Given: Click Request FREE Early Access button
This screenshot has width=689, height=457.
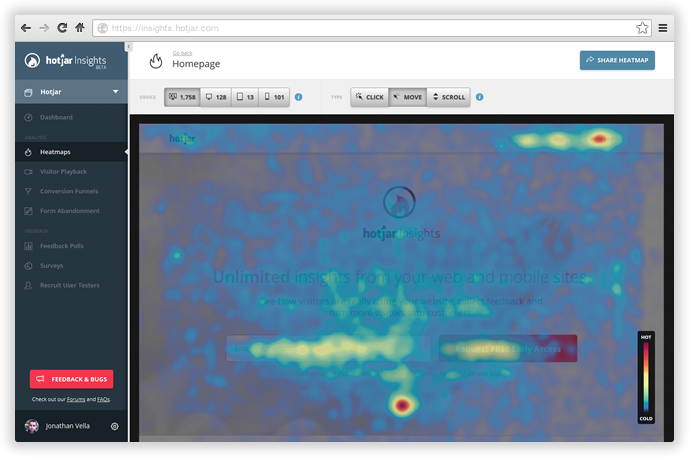Looking at the screenshot, I should pos(508,348).
